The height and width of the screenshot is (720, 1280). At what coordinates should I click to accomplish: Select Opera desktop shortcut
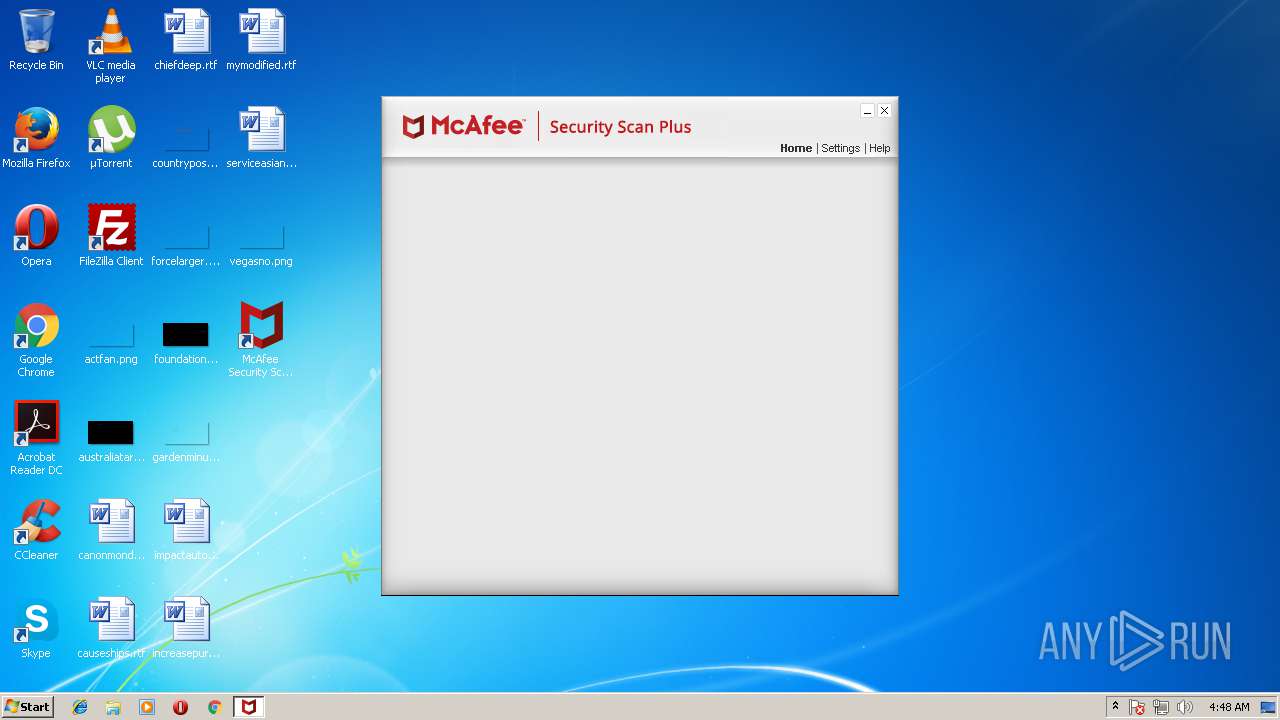(x=36, y=236)
